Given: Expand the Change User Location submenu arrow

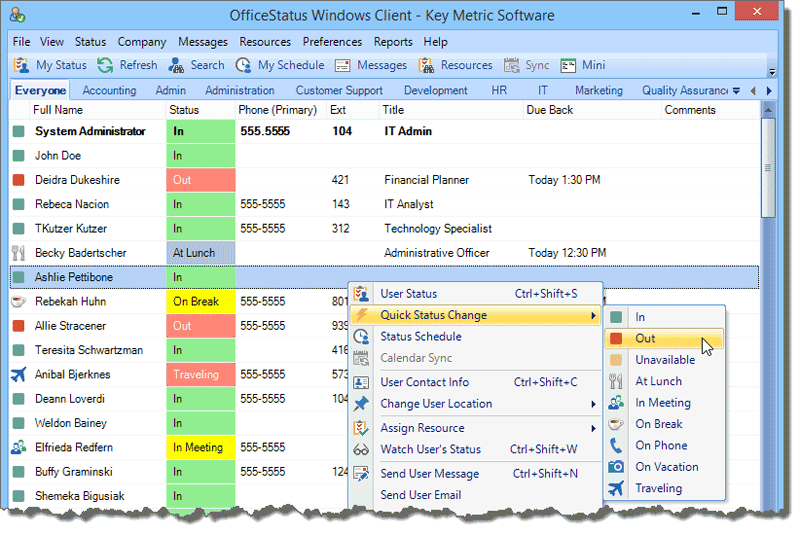Looking at the screenshot, I should [593, 404].
